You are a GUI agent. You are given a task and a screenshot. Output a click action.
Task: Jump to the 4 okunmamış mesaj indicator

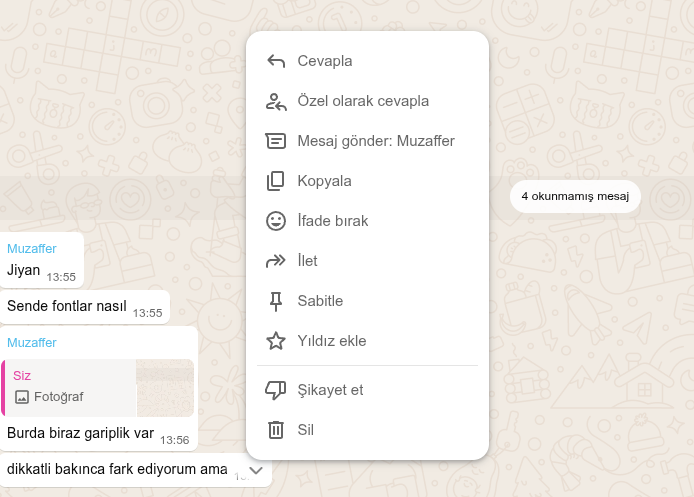(x=575, y=197)
